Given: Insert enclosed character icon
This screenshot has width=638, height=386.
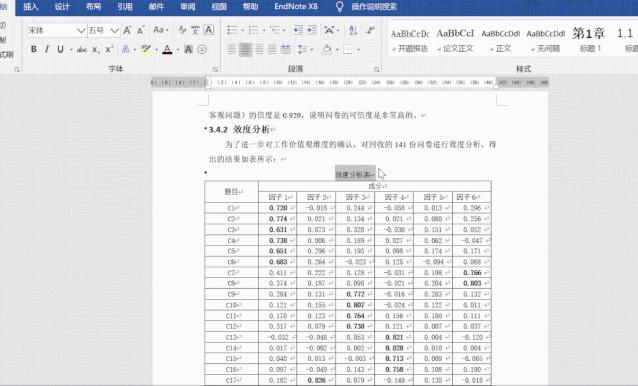Looking at the screenshot, I should (202, 50).
